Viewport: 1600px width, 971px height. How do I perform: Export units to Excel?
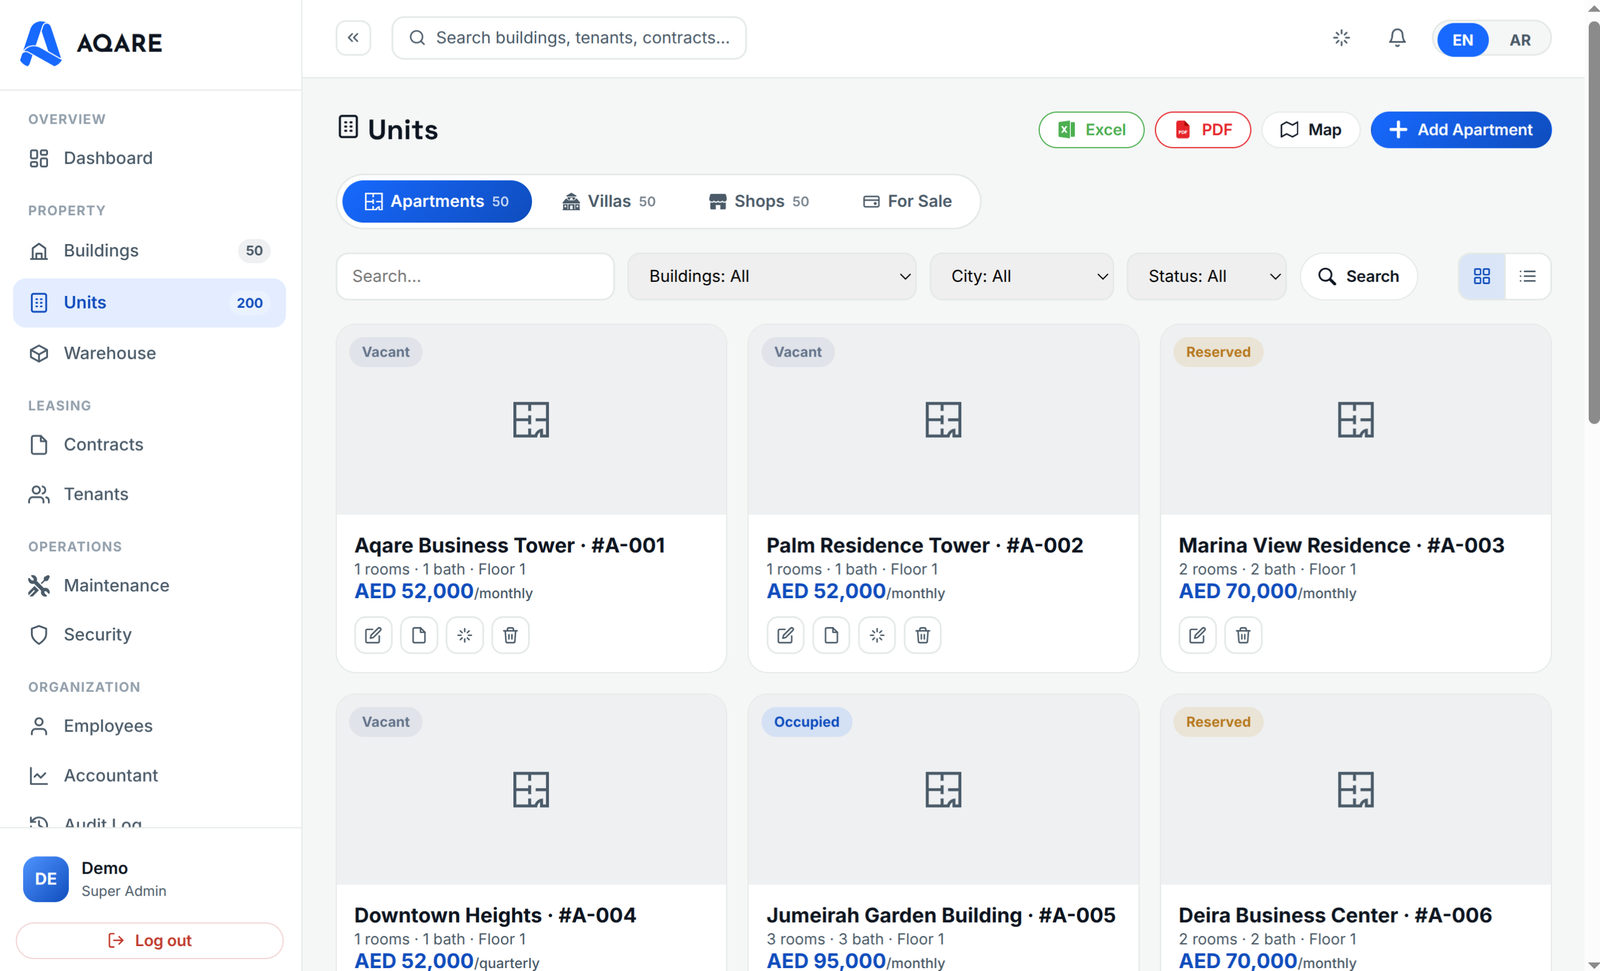point(1091,130)
